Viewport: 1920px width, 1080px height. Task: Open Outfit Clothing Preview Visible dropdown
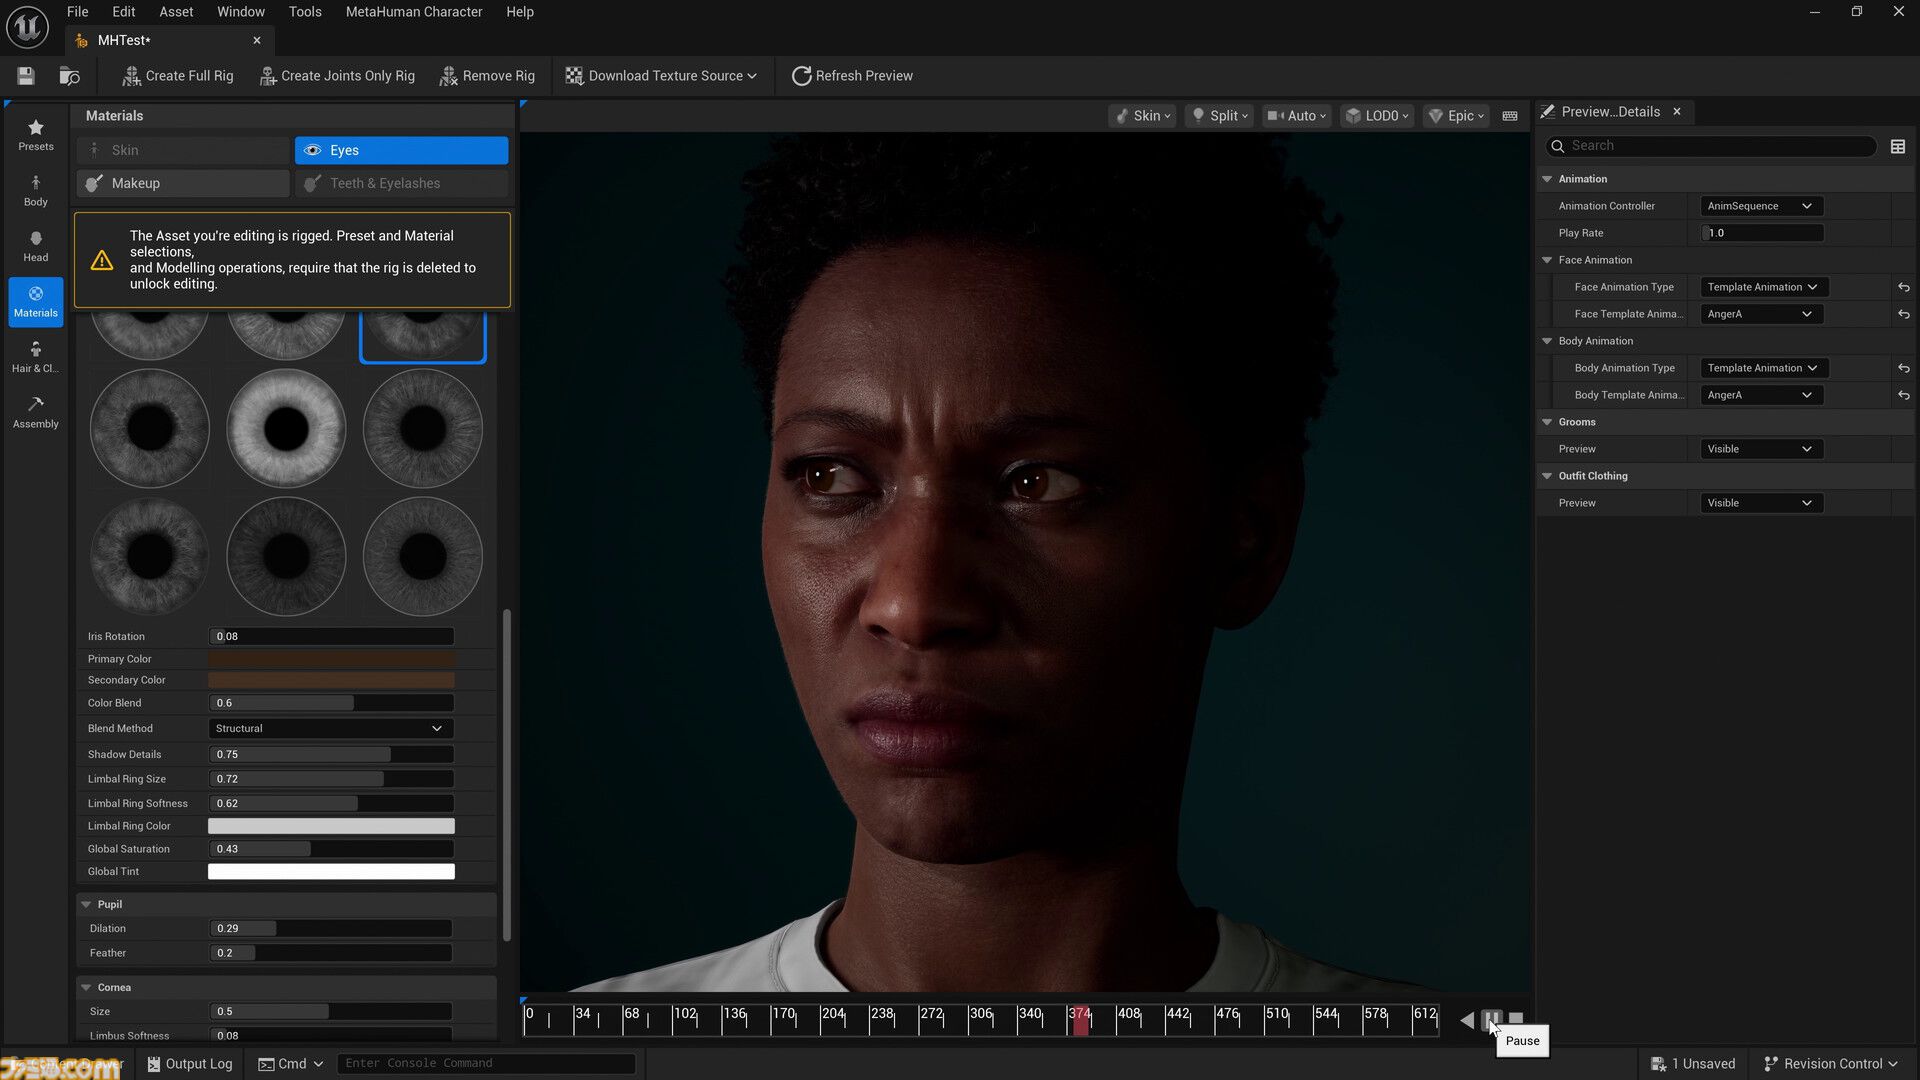point(1760,503)
